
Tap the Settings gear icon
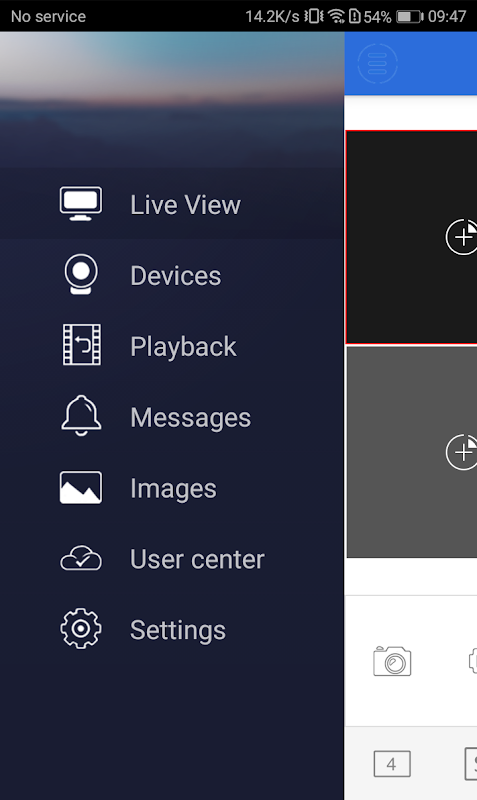pyautogui.click(x=81, y=629)
